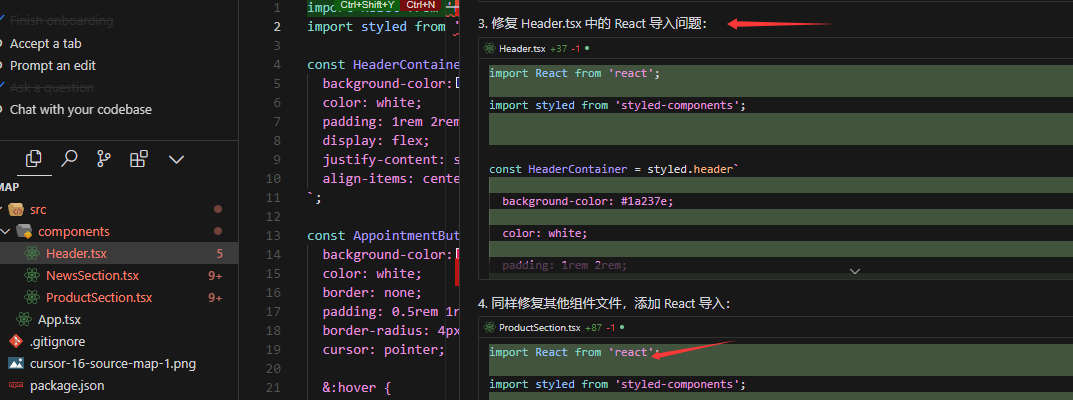Click the Ctrl+Shift+Y accept button

(x=367, y=5)
